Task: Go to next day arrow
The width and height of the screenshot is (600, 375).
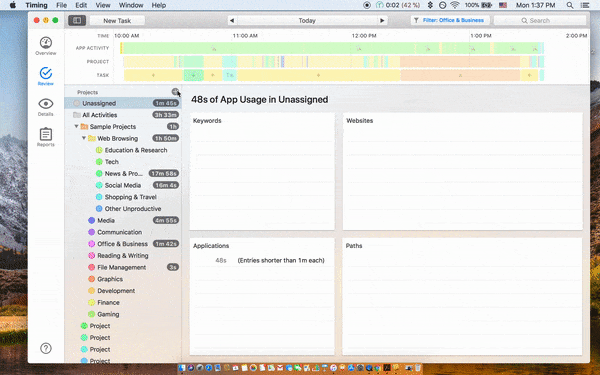Action: (382, 21)
